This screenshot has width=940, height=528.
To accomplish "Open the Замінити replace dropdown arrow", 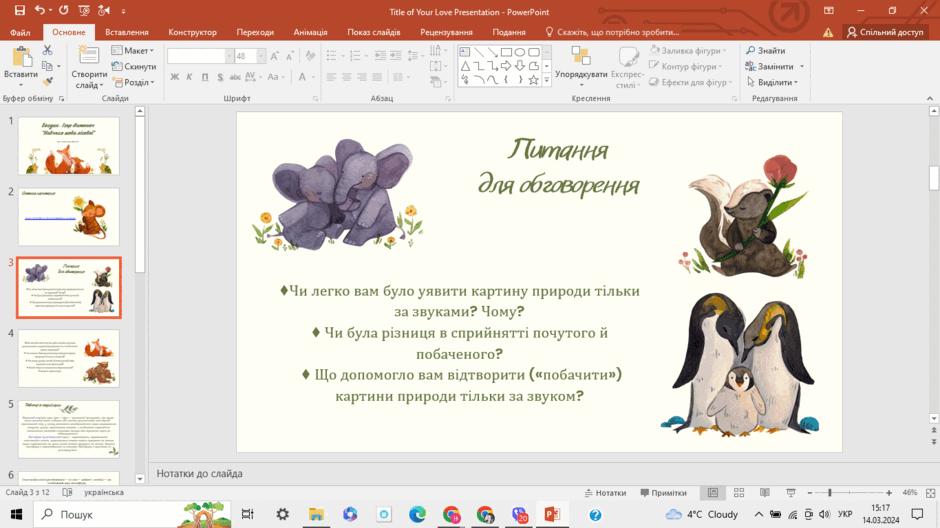I will pyautogui.click(x=802, y=67).
